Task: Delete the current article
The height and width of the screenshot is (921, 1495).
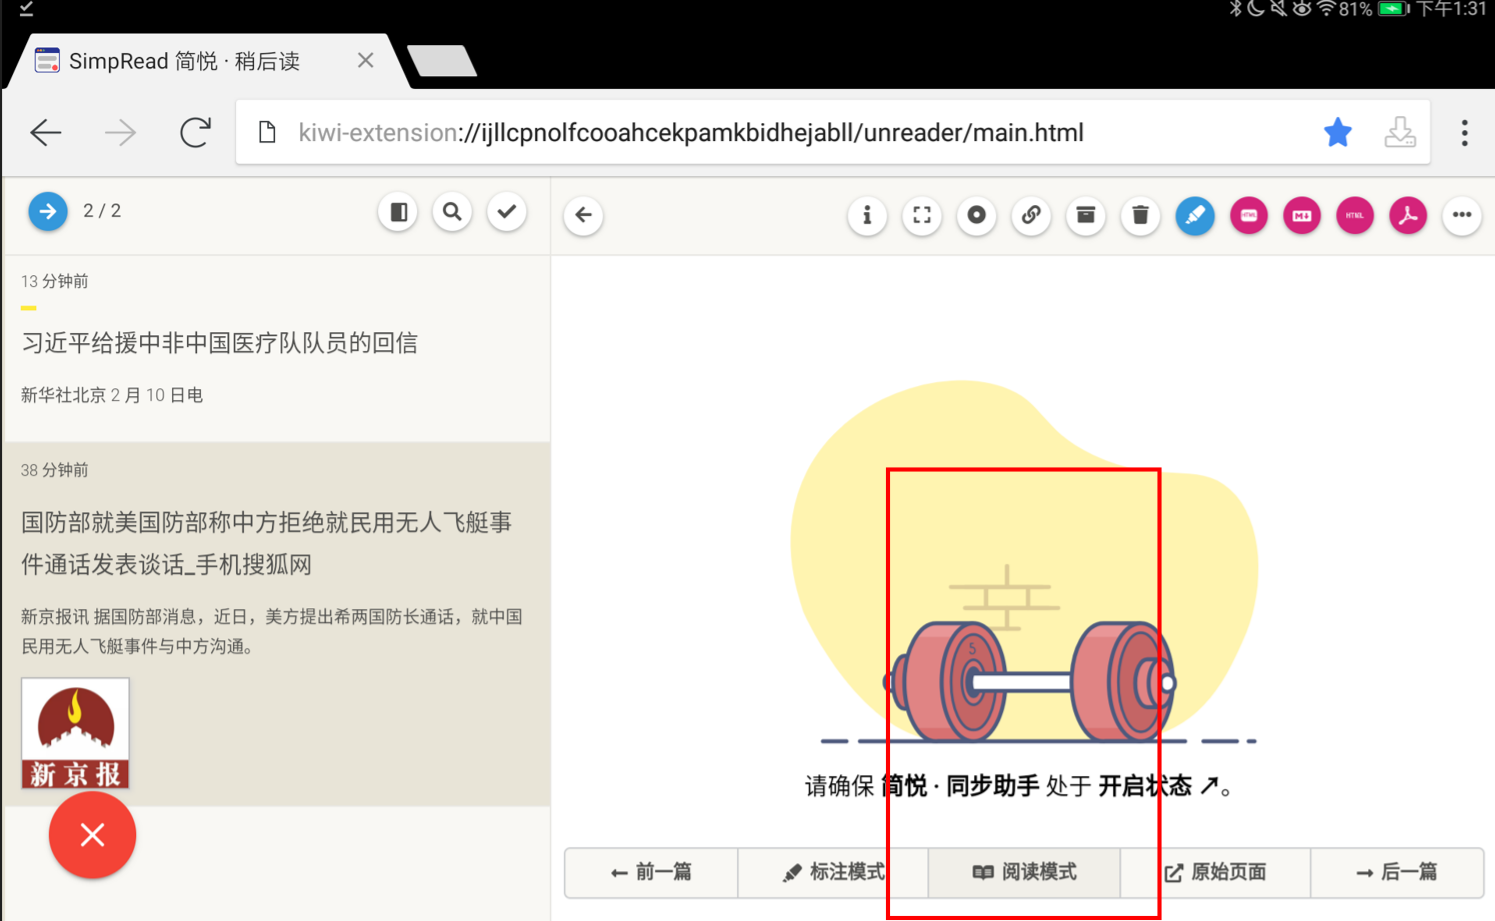Action: [x=1140, y=215]
